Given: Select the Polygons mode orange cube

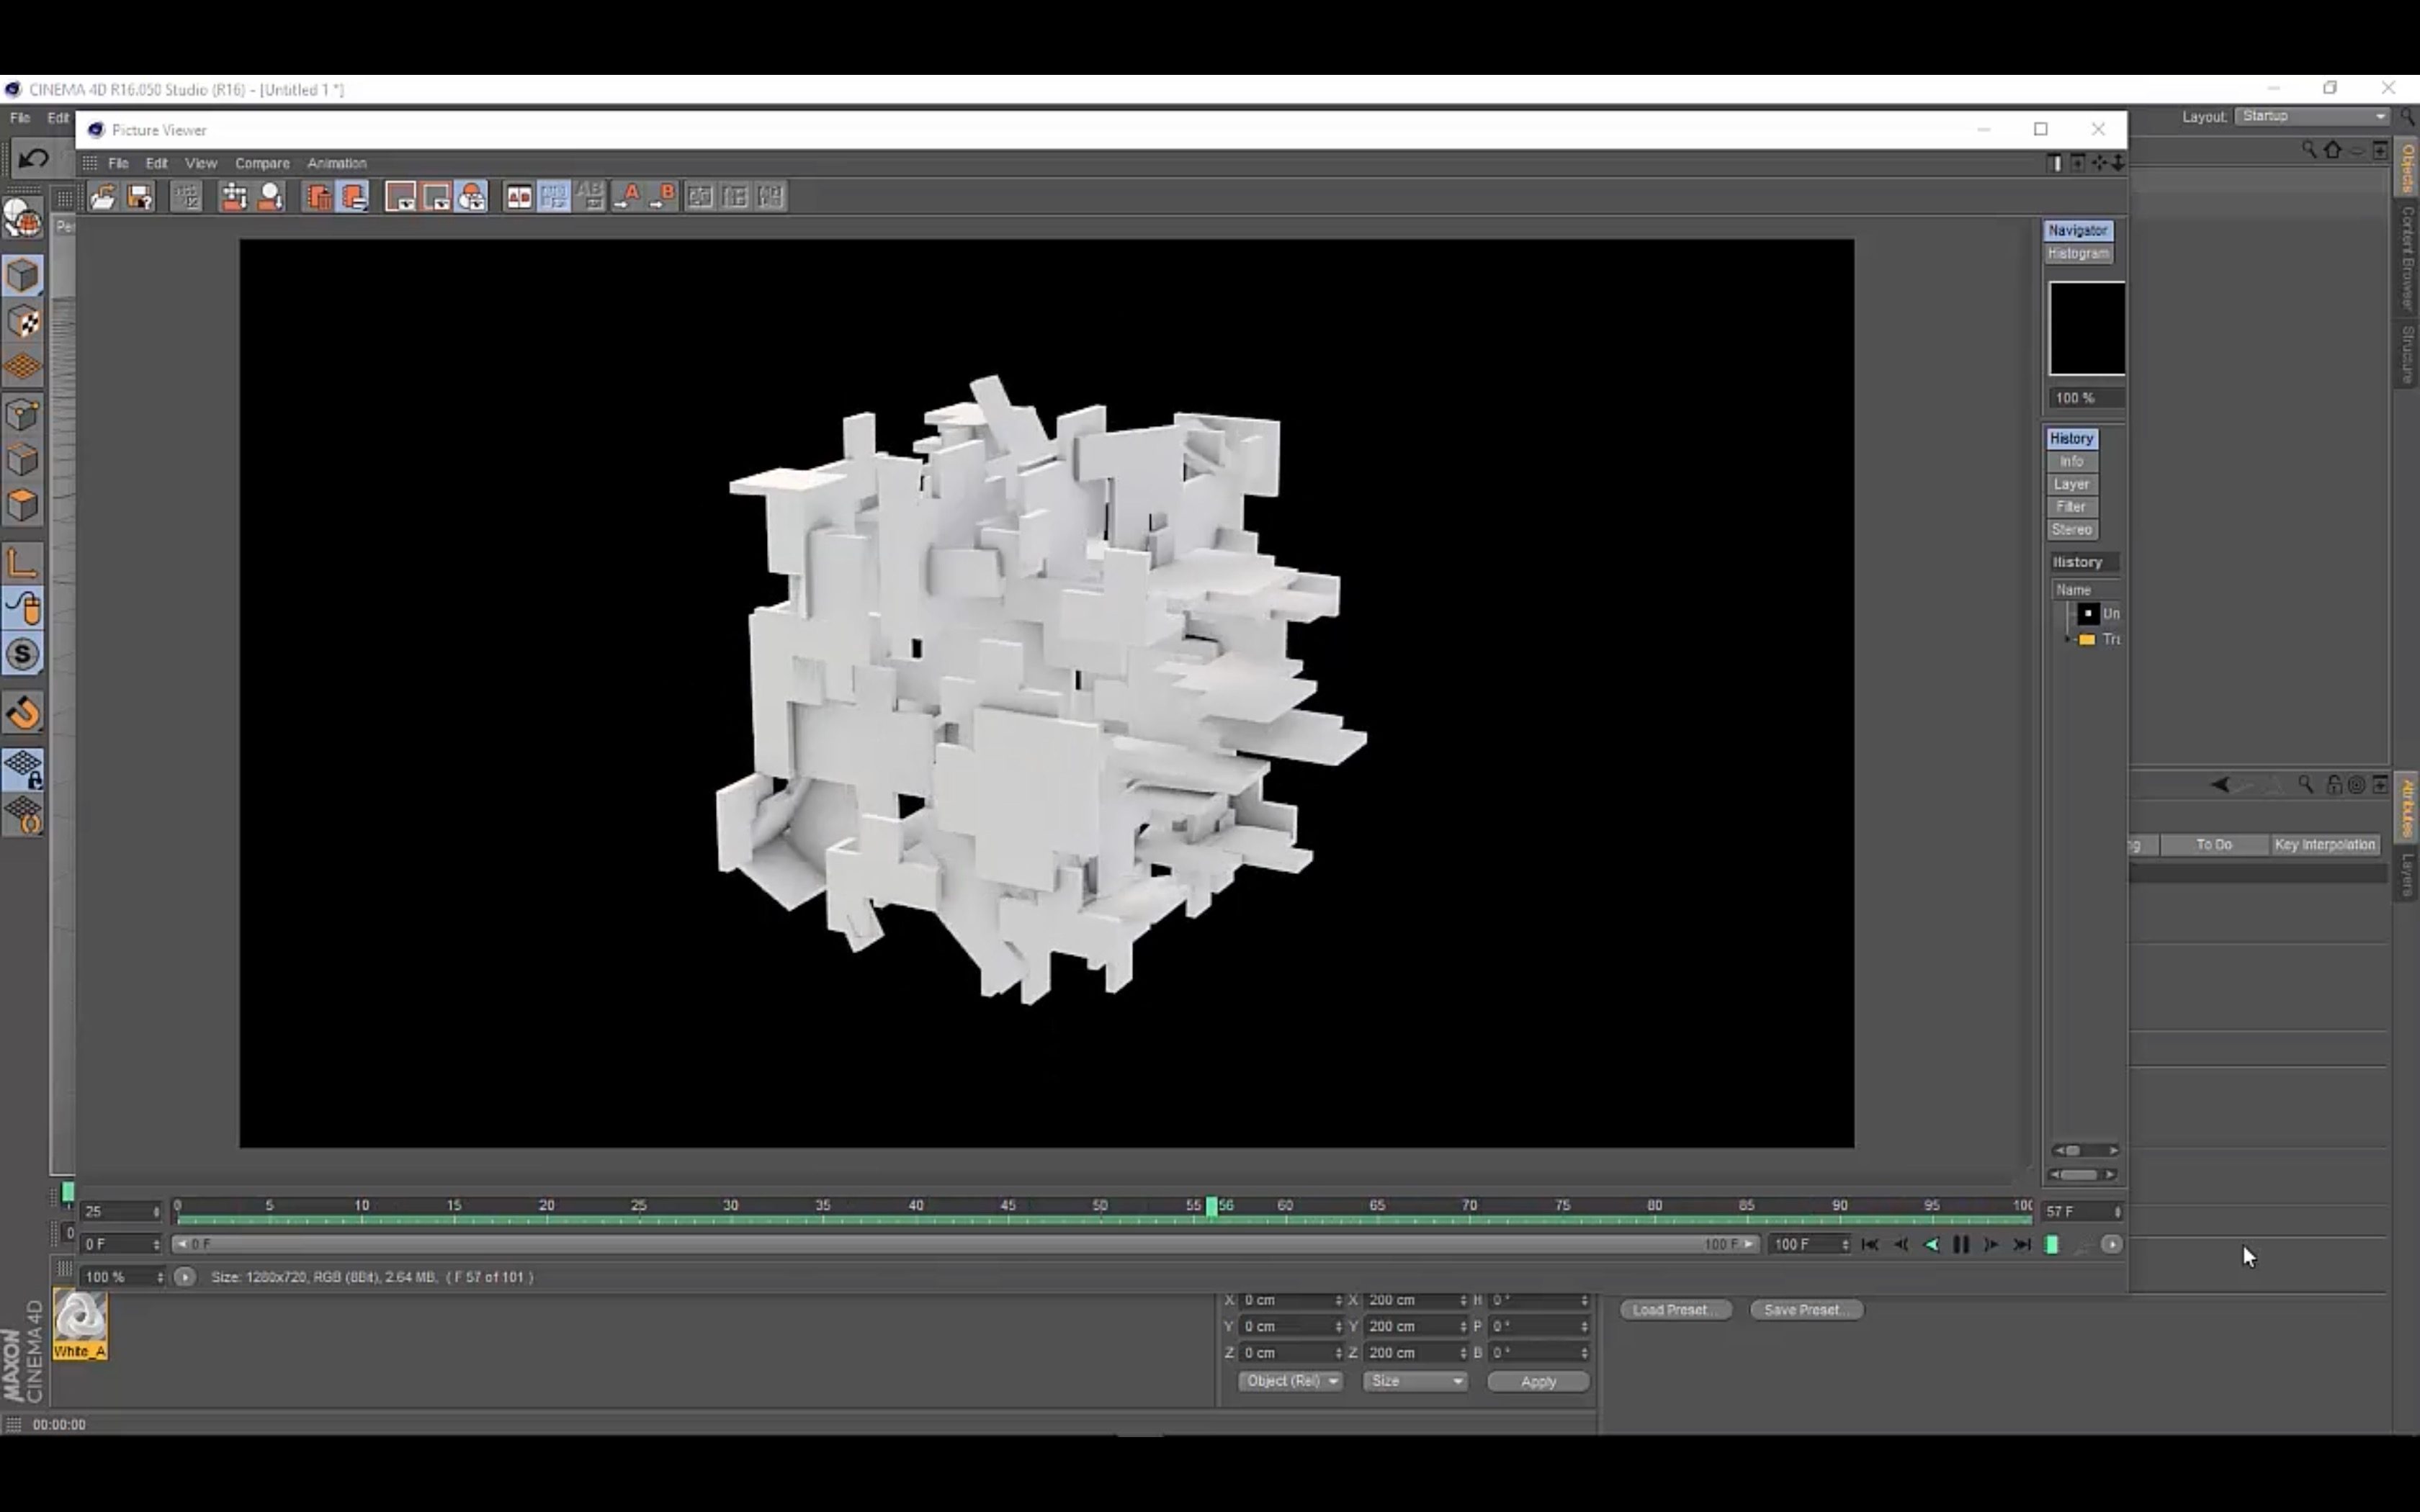Looking at the screenshot, I should [x=23, y=506].
